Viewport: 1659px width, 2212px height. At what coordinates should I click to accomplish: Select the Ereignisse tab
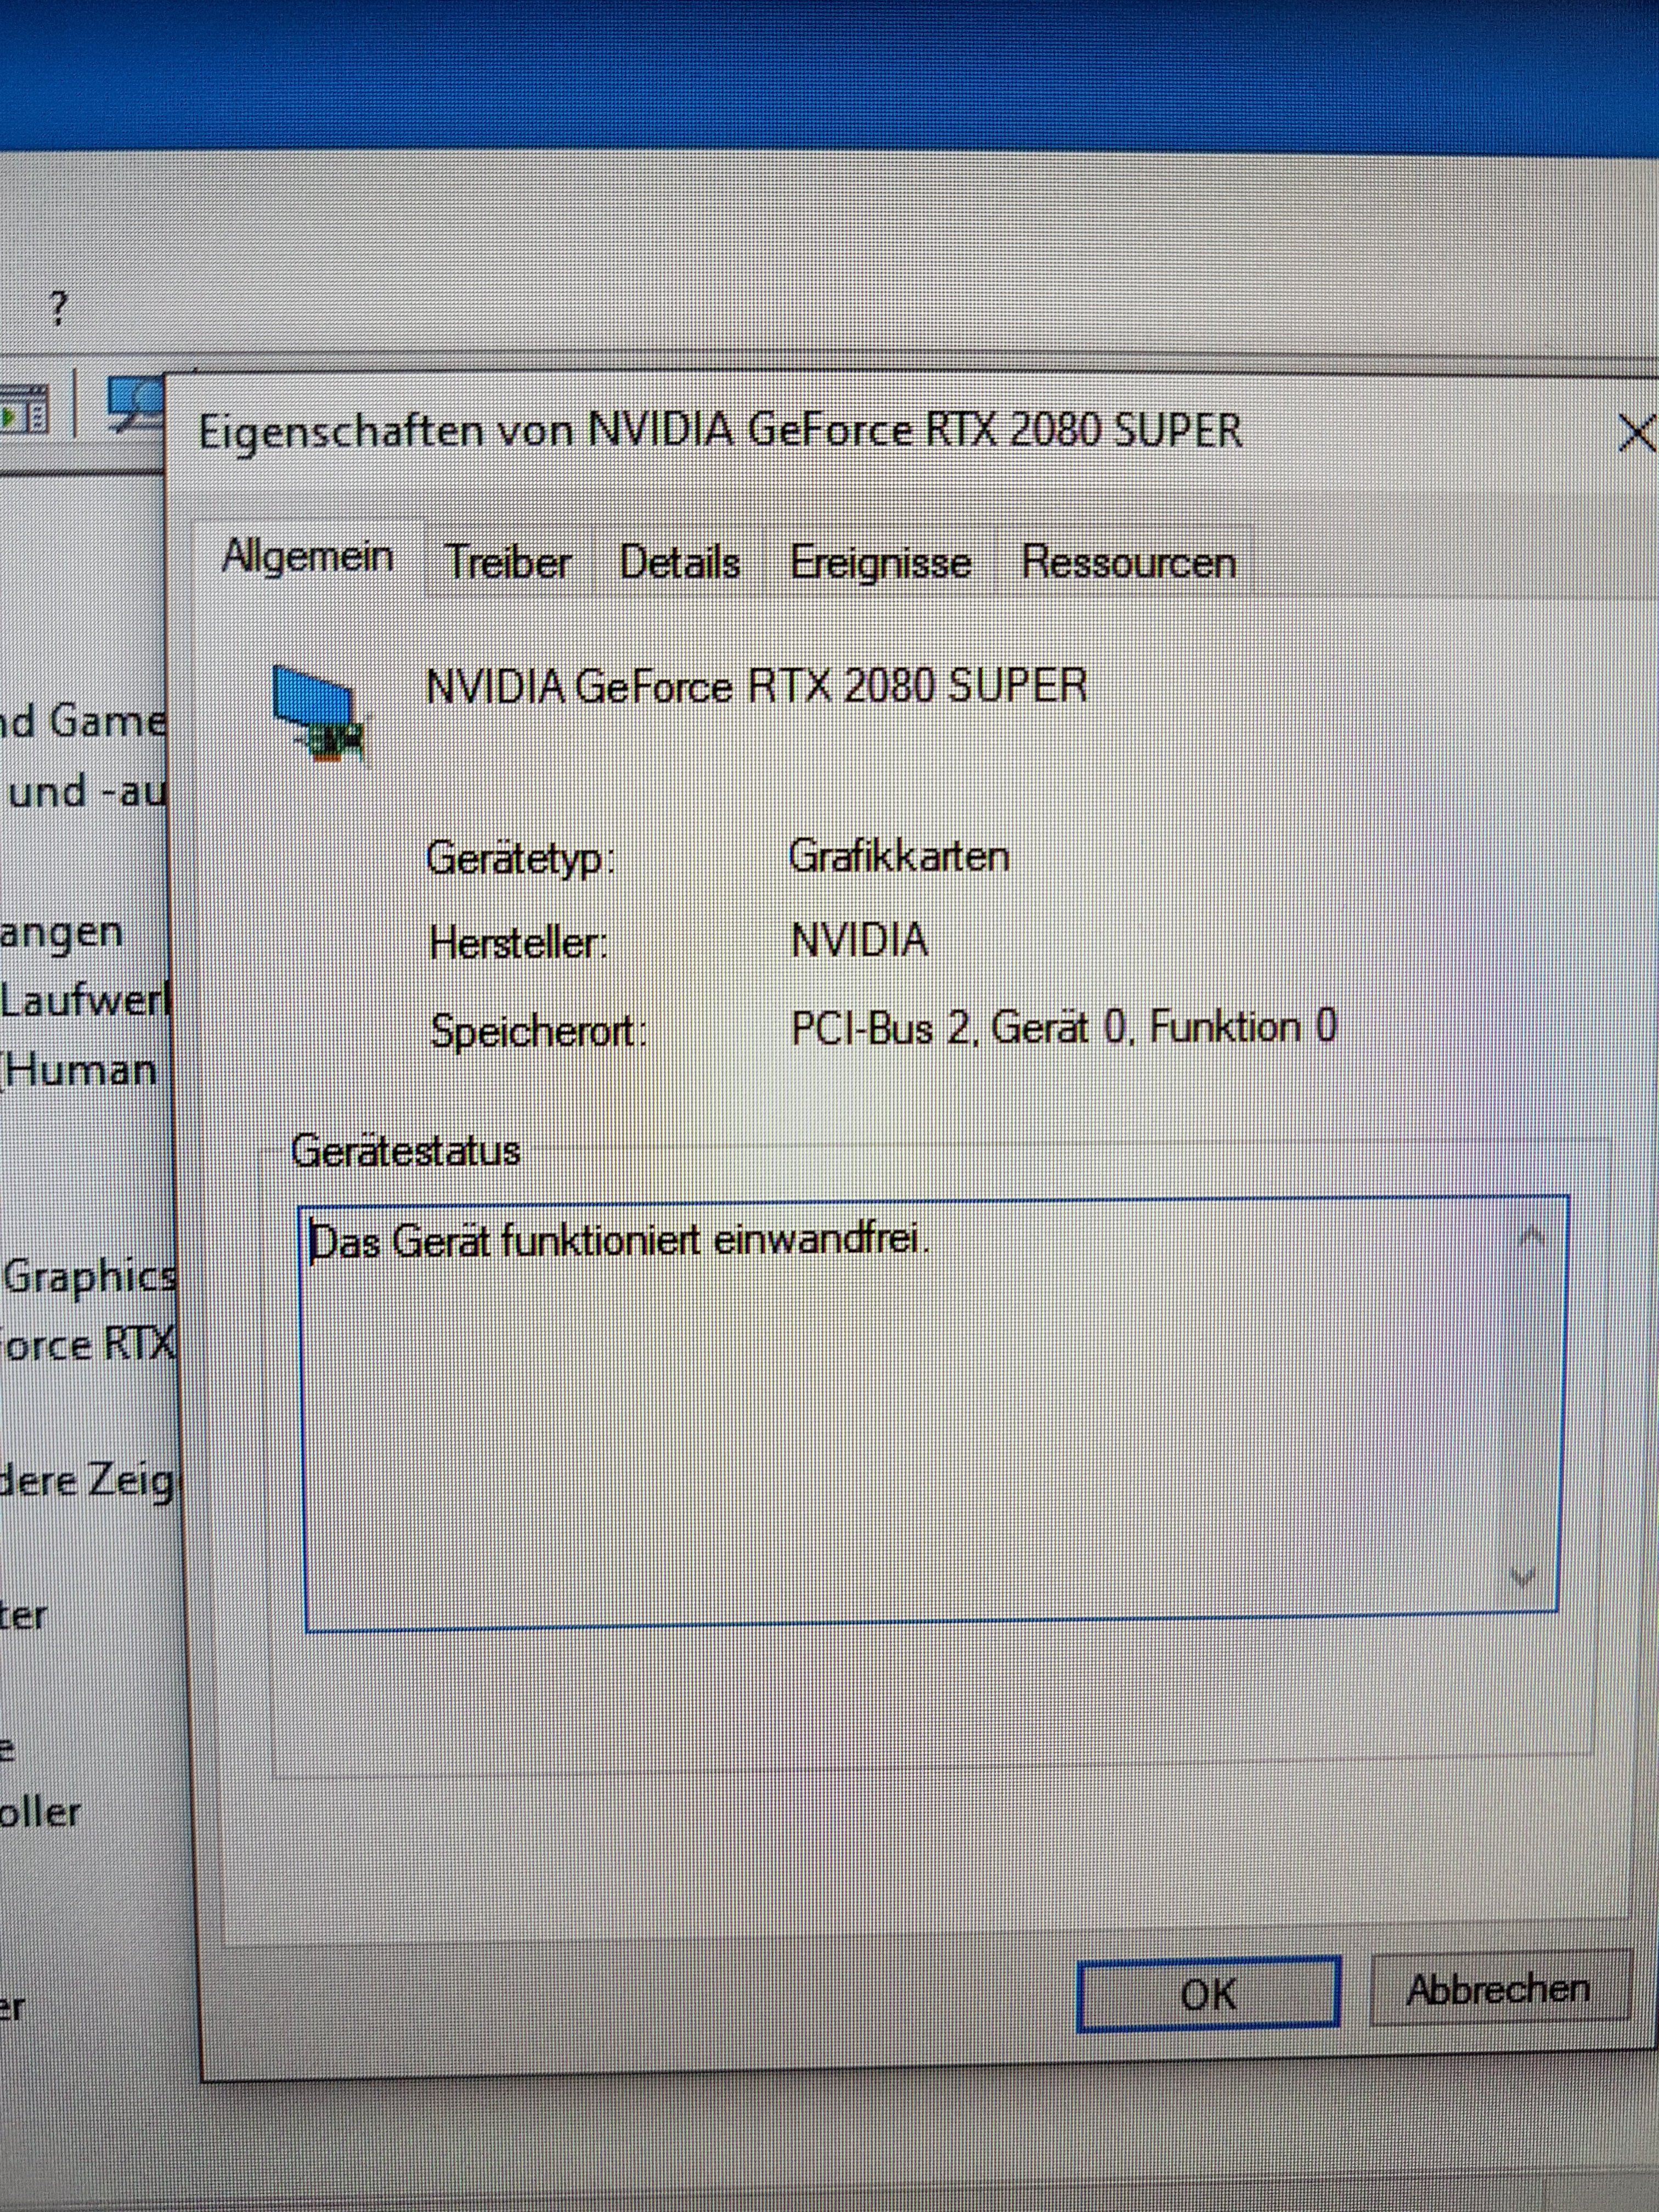pyautogui.click(x=880, y=562)
